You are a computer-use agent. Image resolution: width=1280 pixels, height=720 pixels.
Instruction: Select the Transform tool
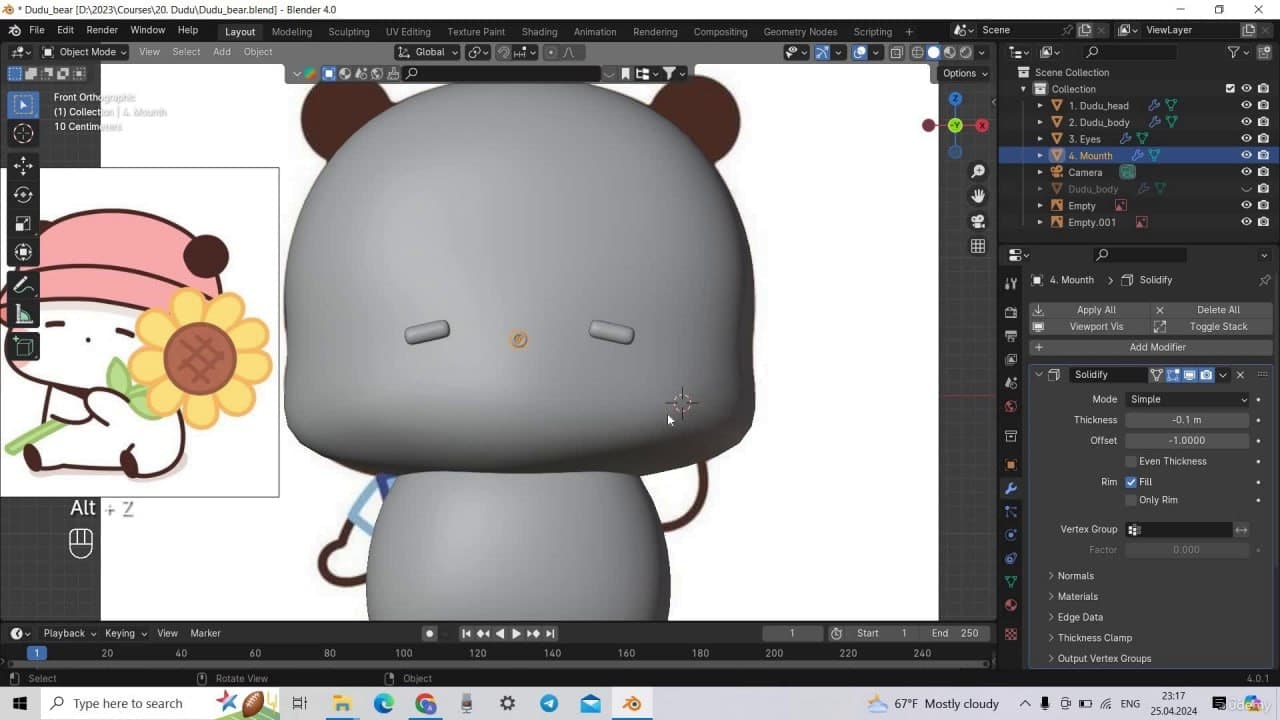[23, 252]
